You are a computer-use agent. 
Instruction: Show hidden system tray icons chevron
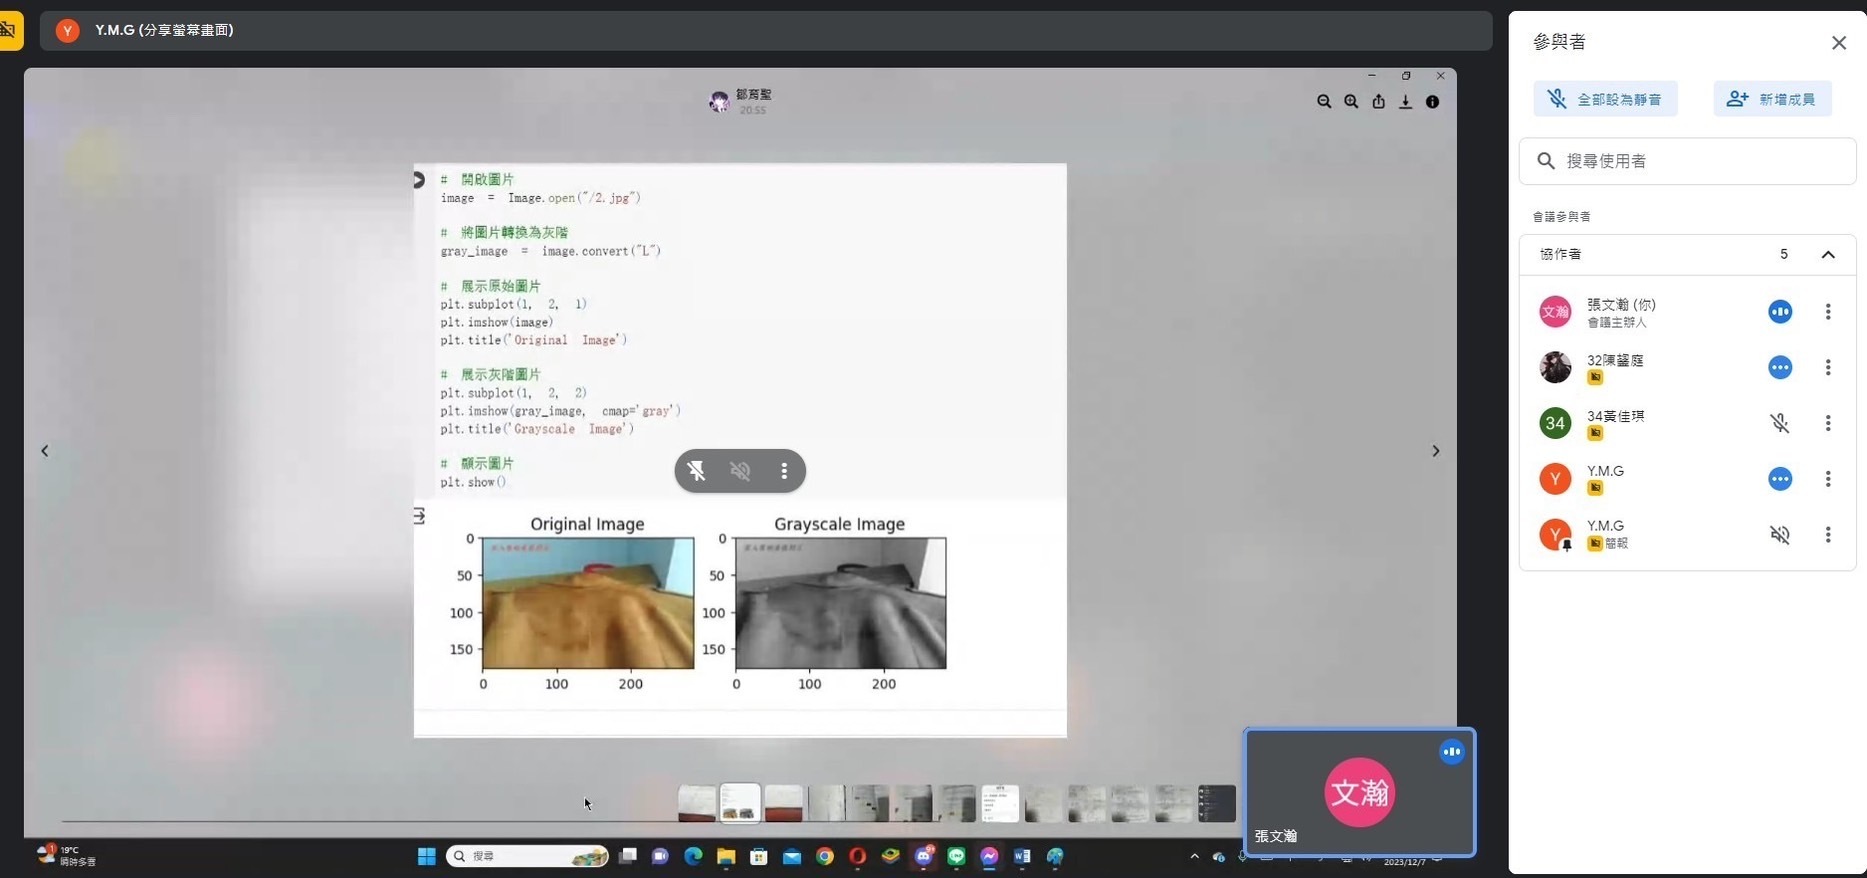tap(1194, 856)
